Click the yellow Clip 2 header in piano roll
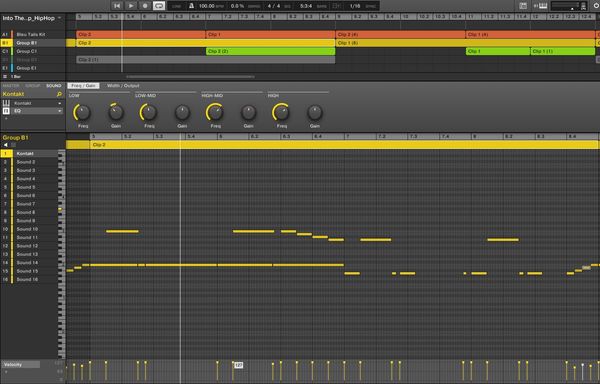This screenshot has width=600, height=384. (344, 145)
